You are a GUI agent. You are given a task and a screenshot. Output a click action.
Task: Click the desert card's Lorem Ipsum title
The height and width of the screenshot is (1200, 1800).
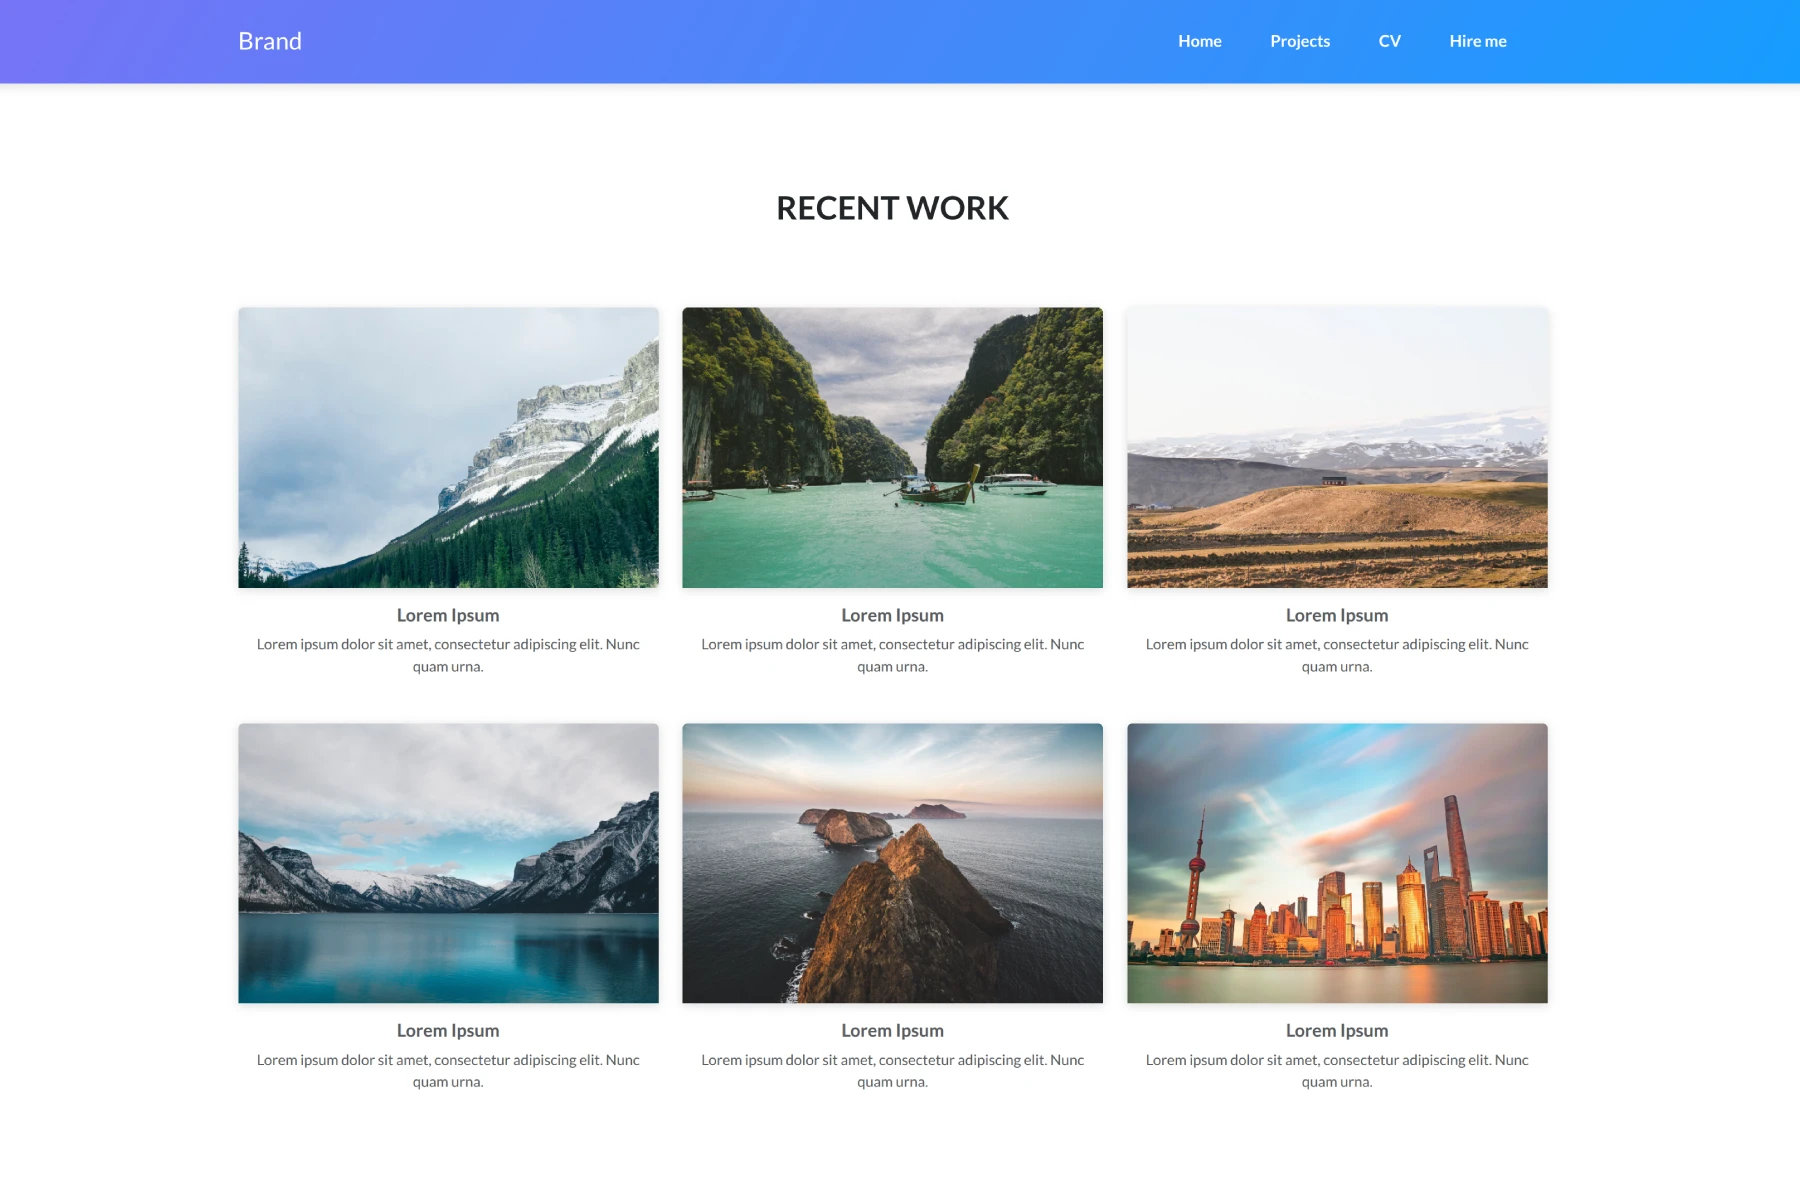tap(1337, 615)
